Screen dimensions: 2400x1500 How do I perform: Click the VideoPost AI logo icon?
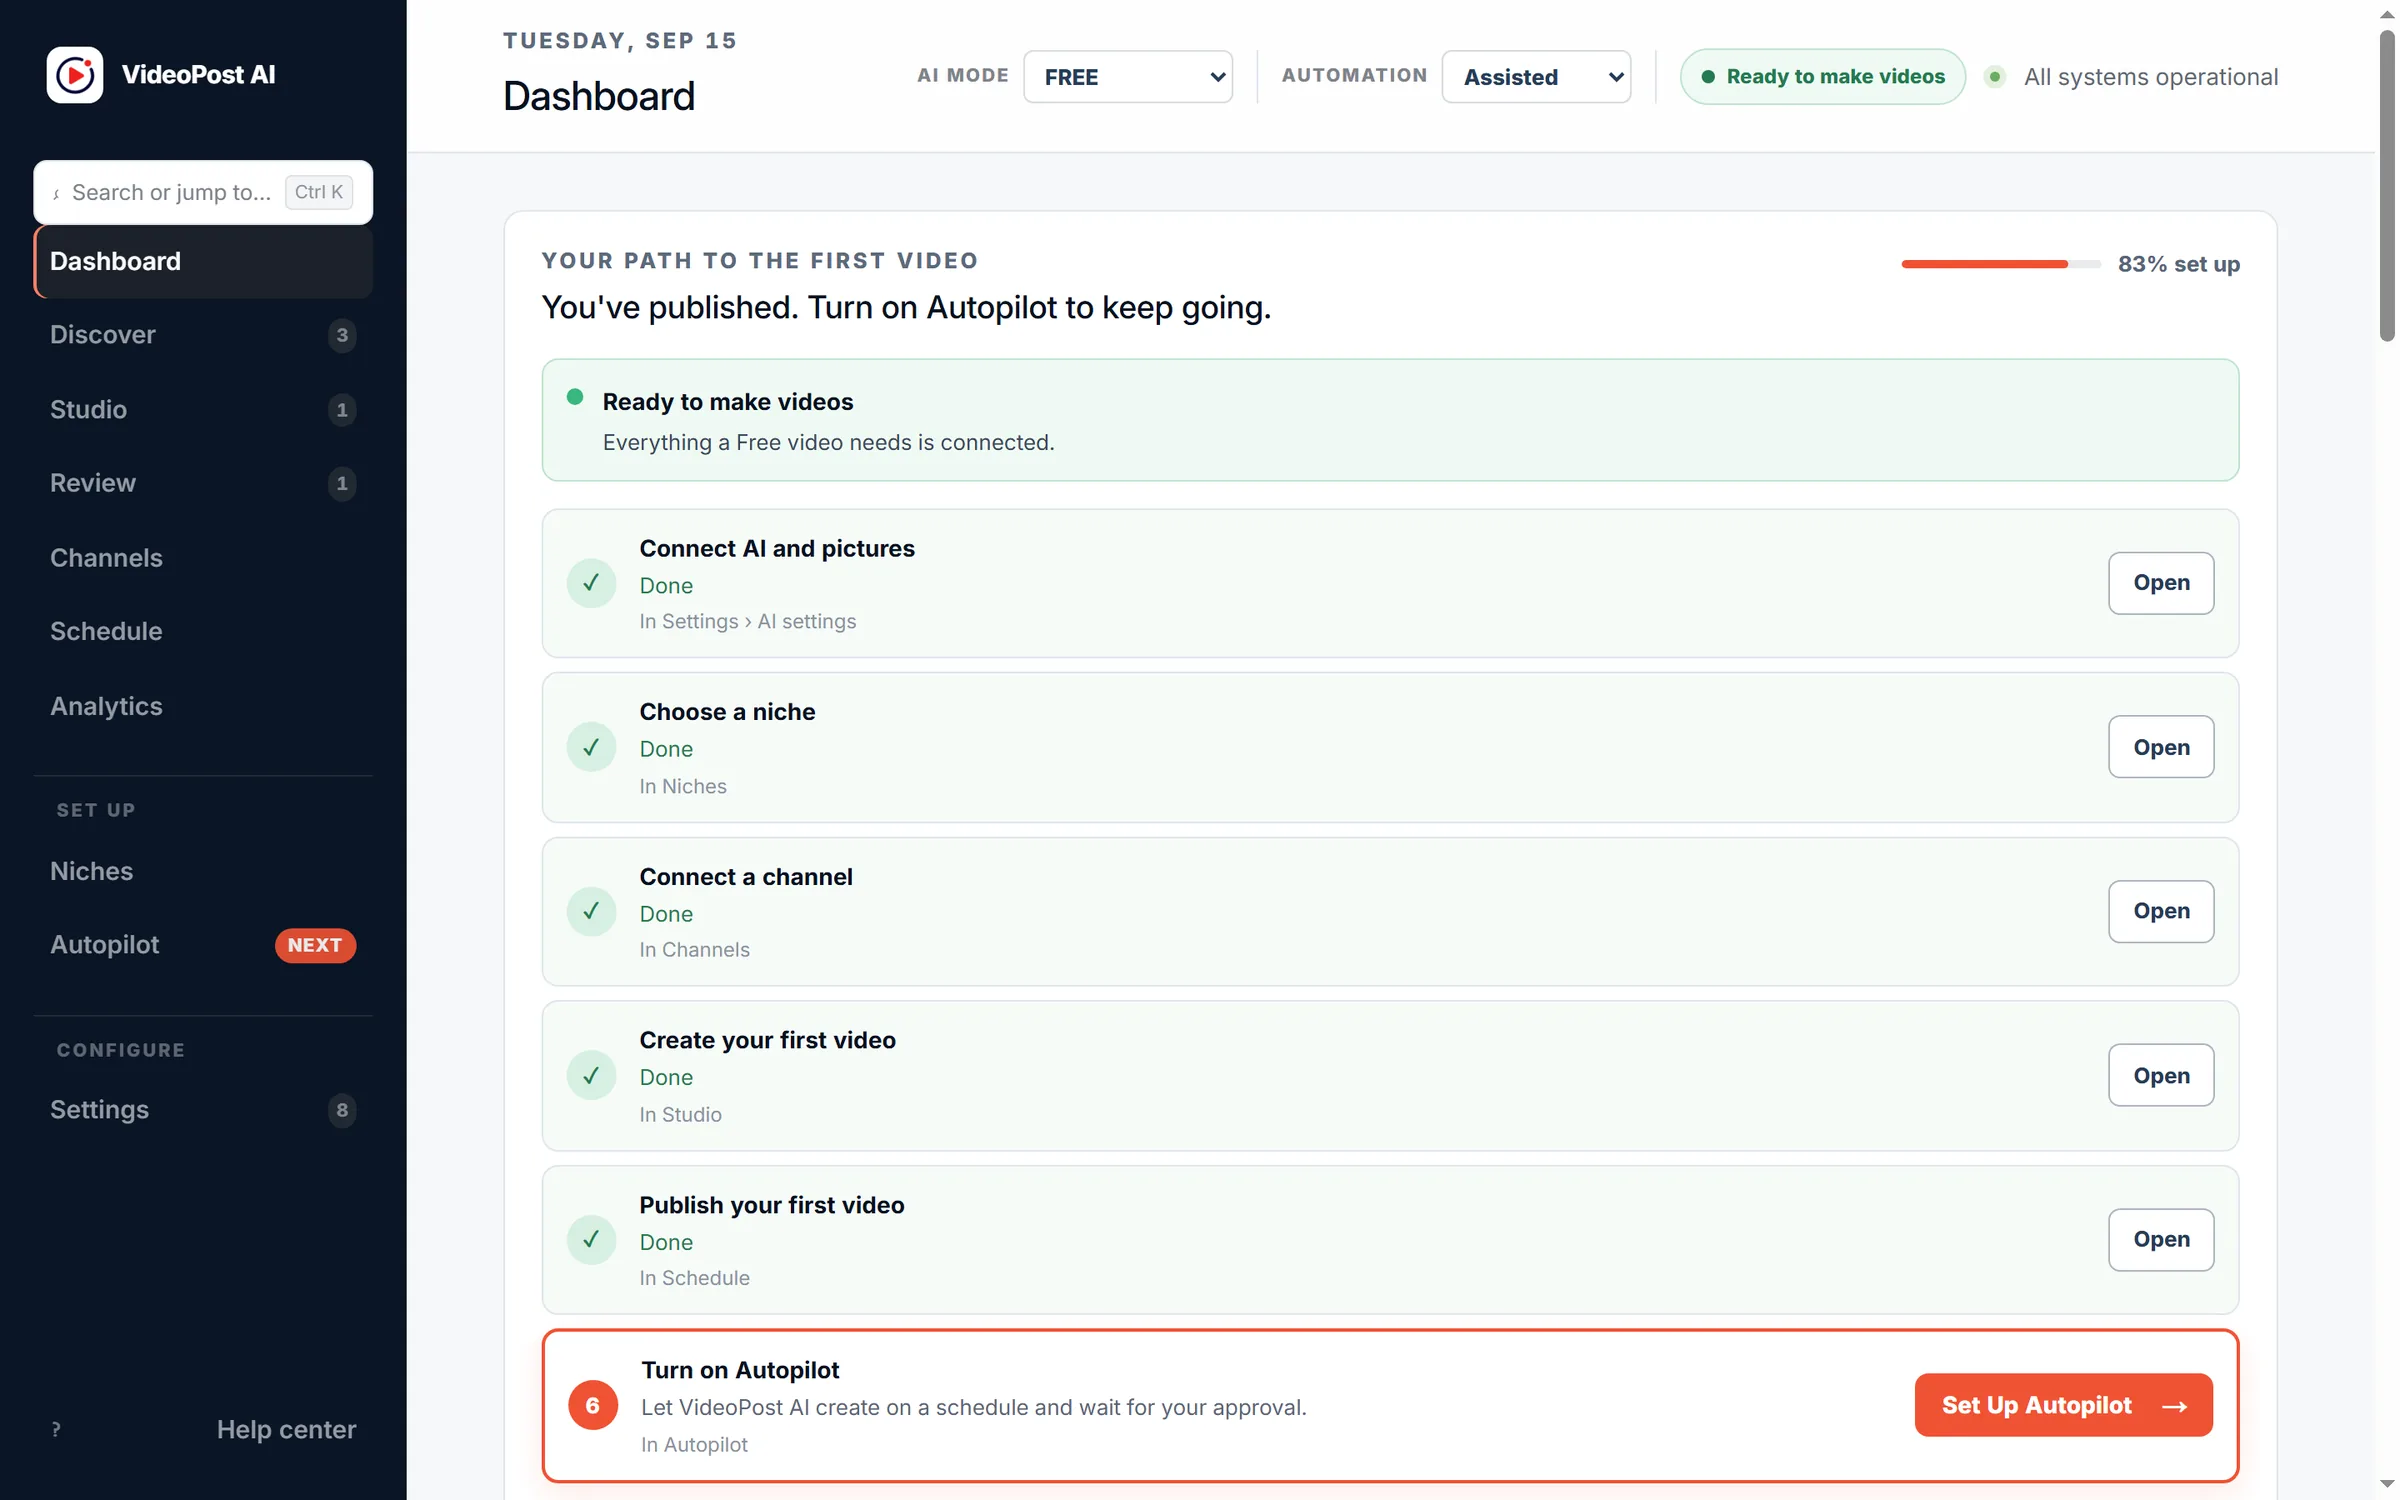click(75, 75)
